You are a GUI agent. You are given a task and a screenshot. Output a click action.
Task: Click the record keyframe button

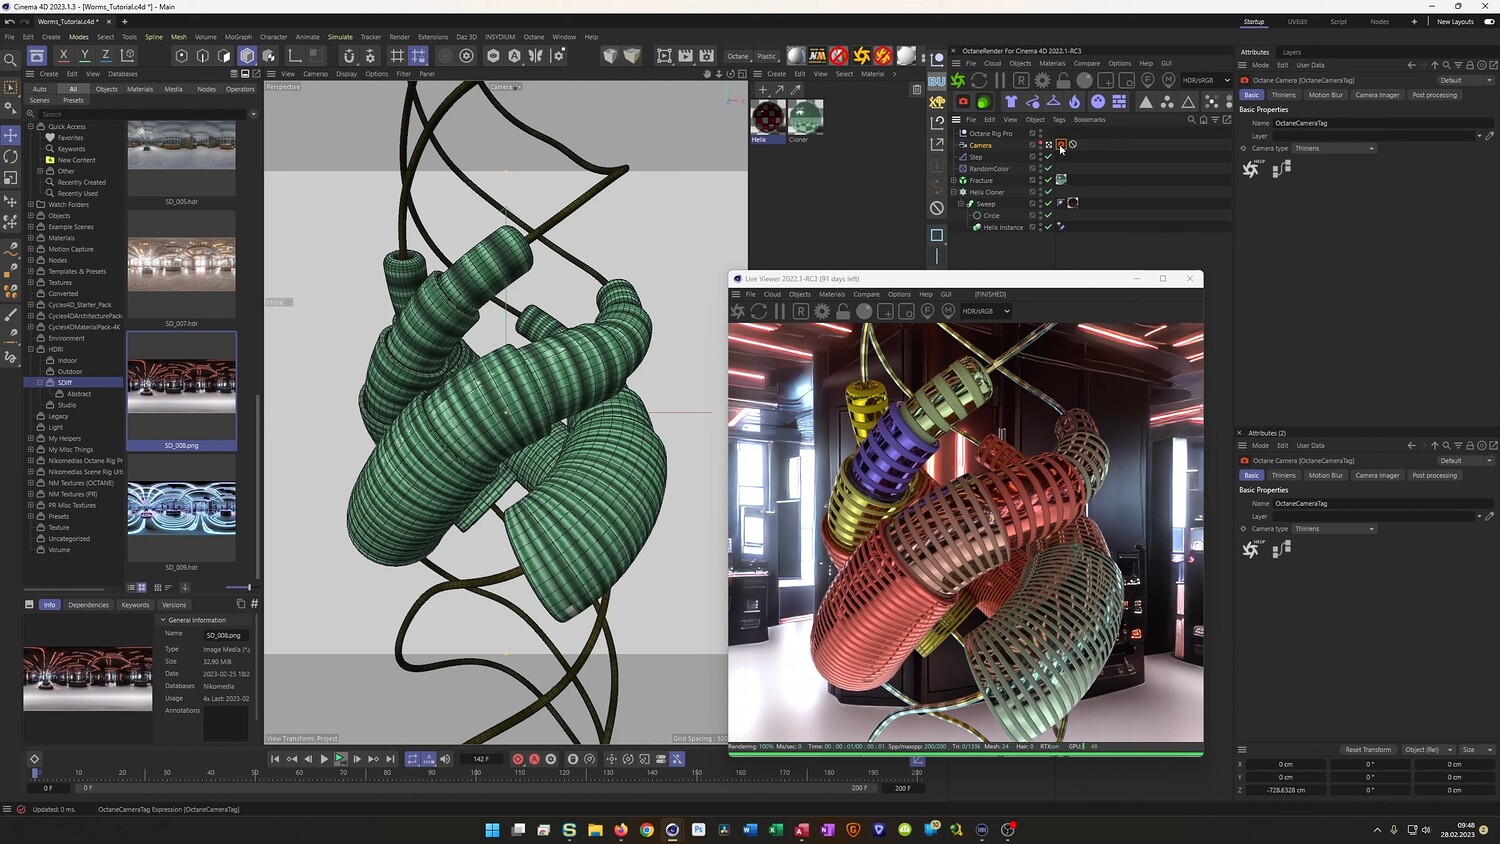click(x=518, y=759)
